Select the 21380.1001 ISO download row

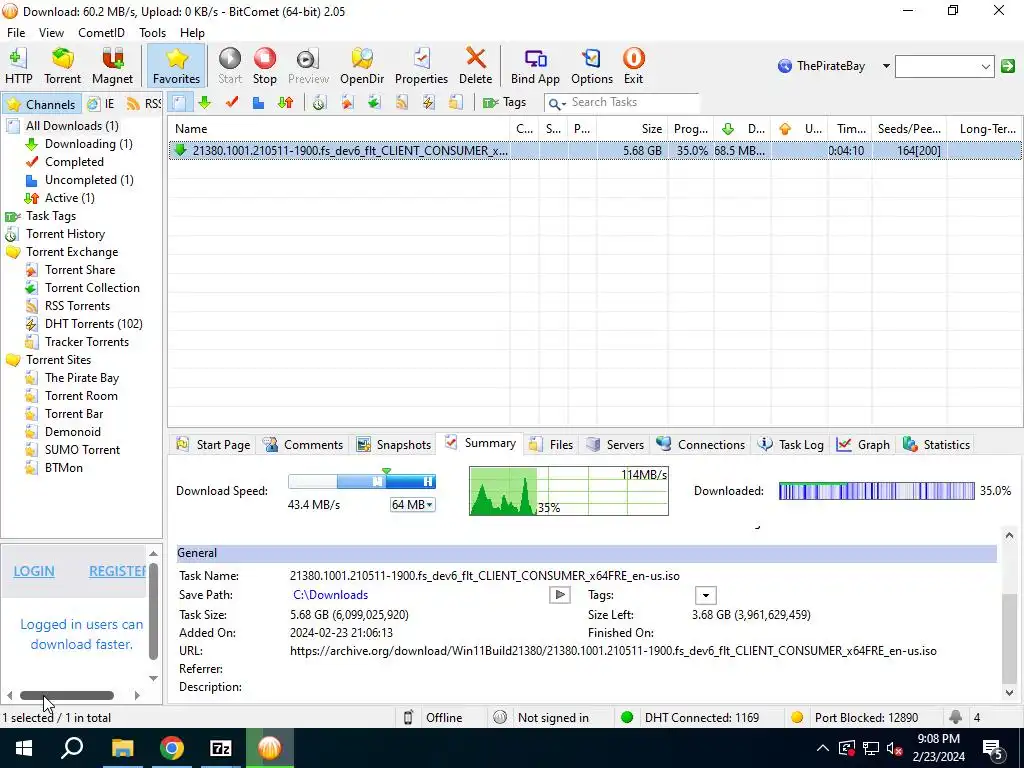tap(594, 151)
